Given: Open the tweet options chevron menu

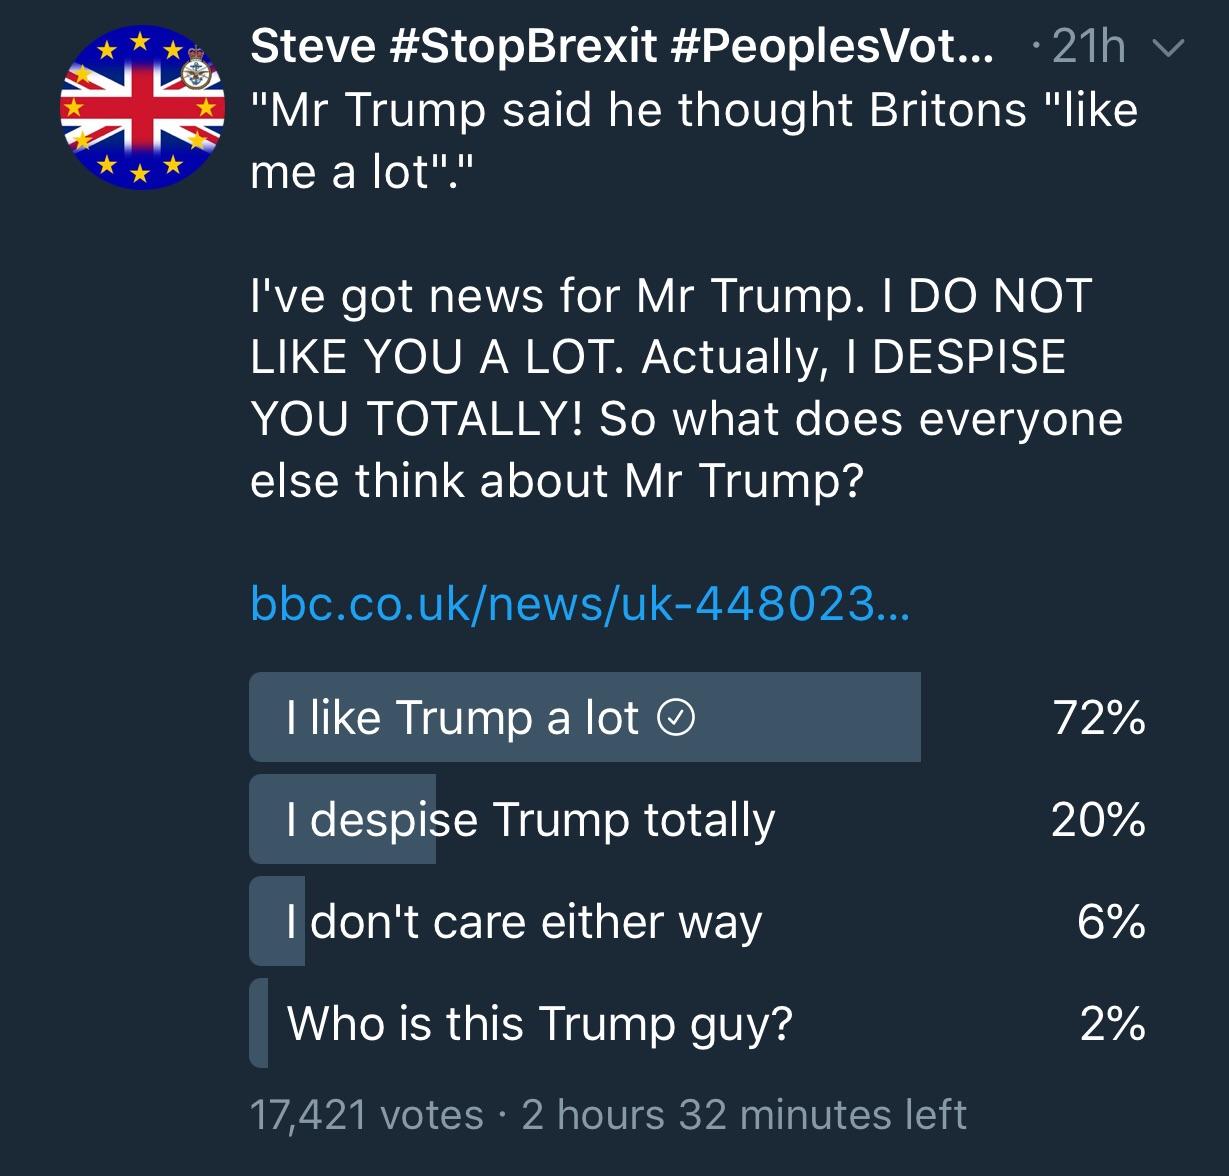Looking at the screenshot, I should (x=1168, y=47).
